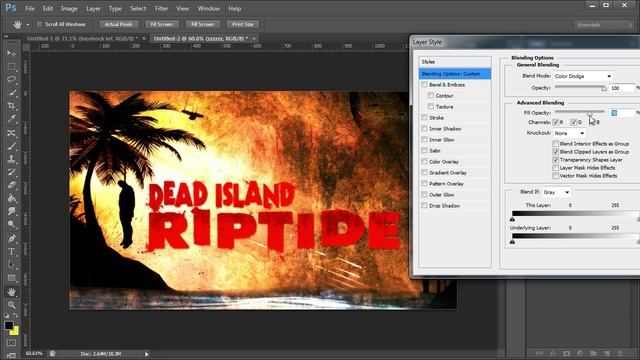Select the Smudge tool
This screenshot has height=360, width=640.
click(x=11, y=211)
